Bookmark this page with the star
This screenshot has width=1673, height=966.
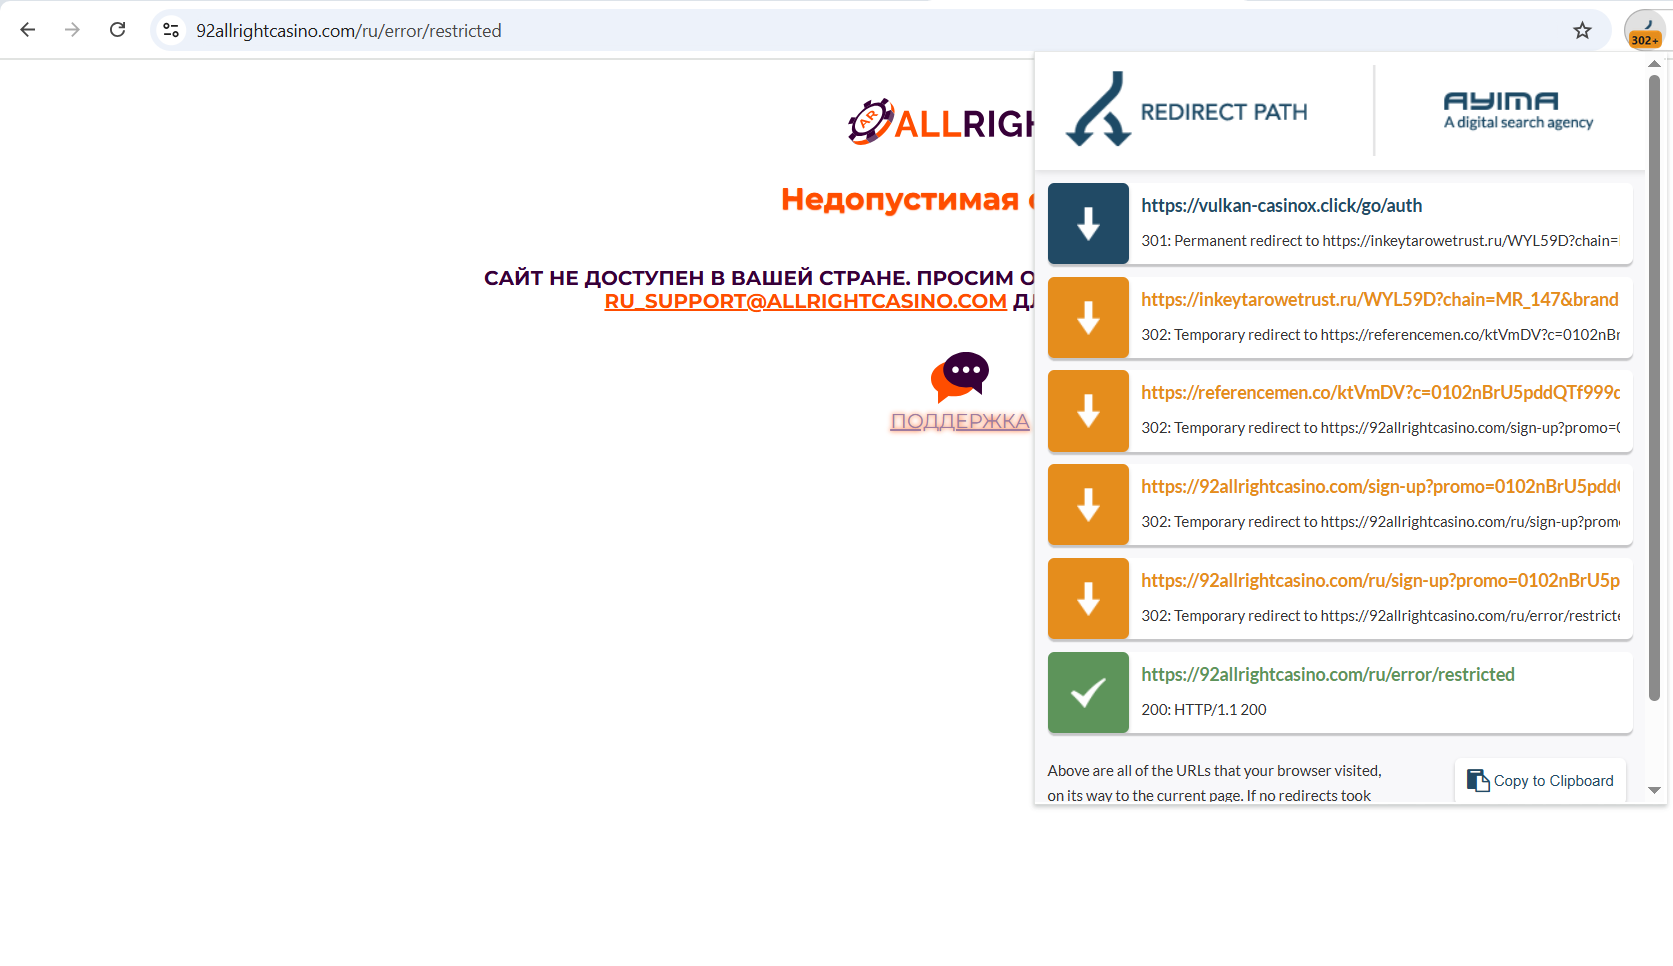tap(1582, 30)
